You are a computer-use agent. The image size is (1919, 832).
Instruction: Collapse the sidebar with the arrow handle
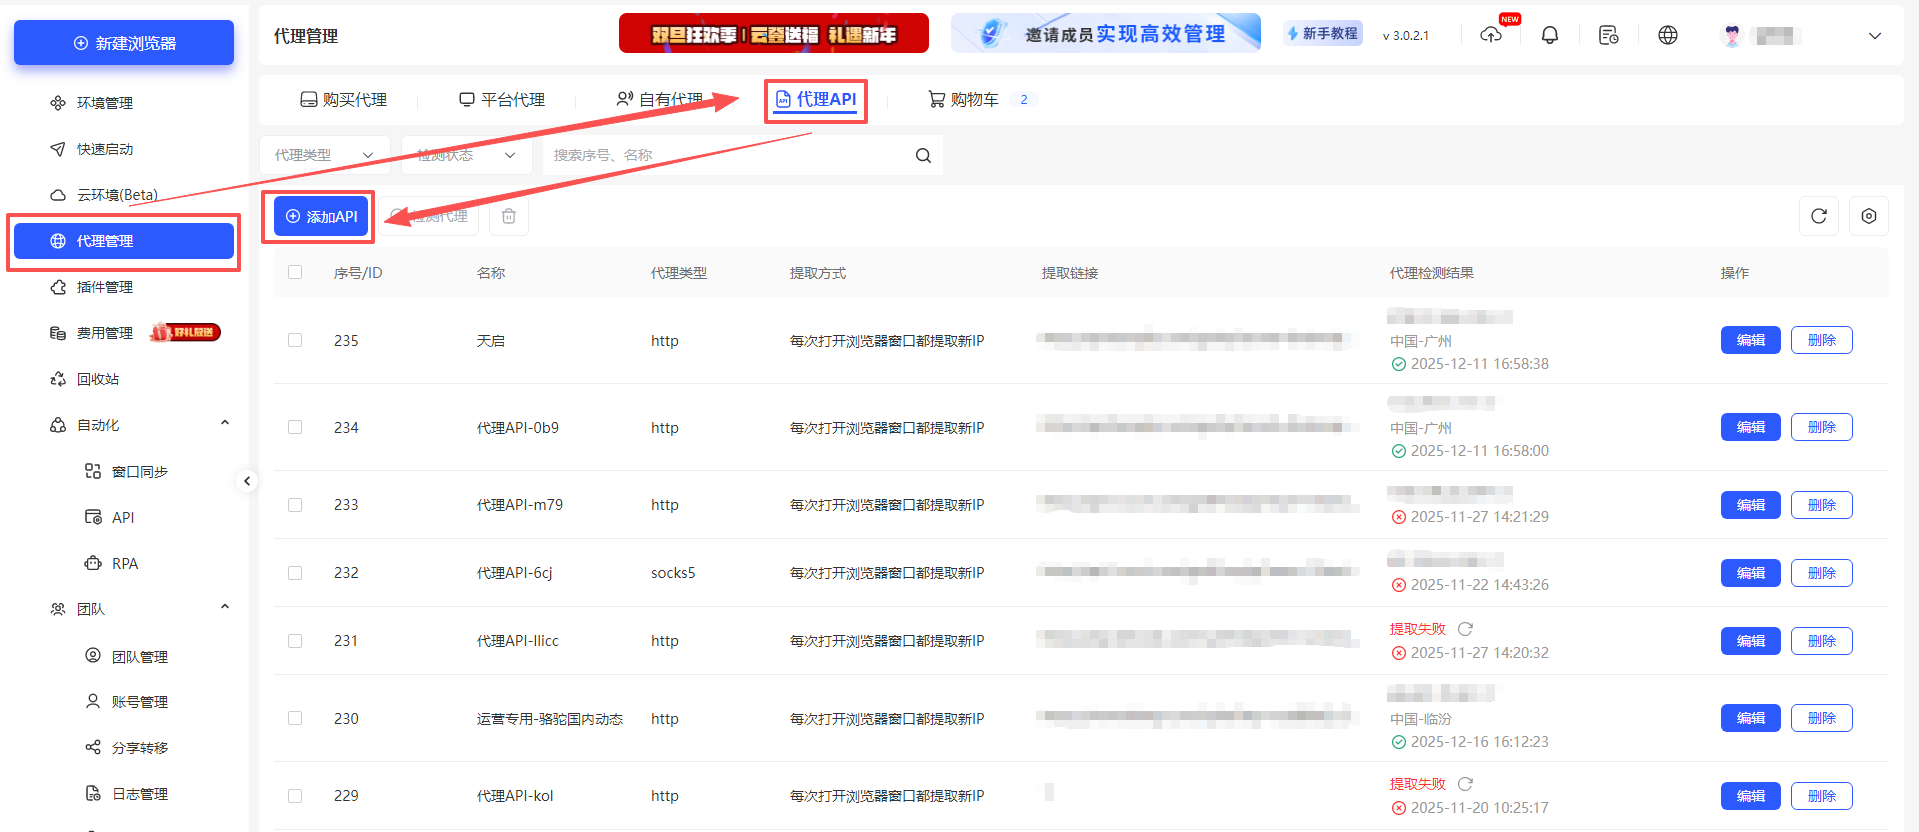pyautogui.click(x=247, y=481)
